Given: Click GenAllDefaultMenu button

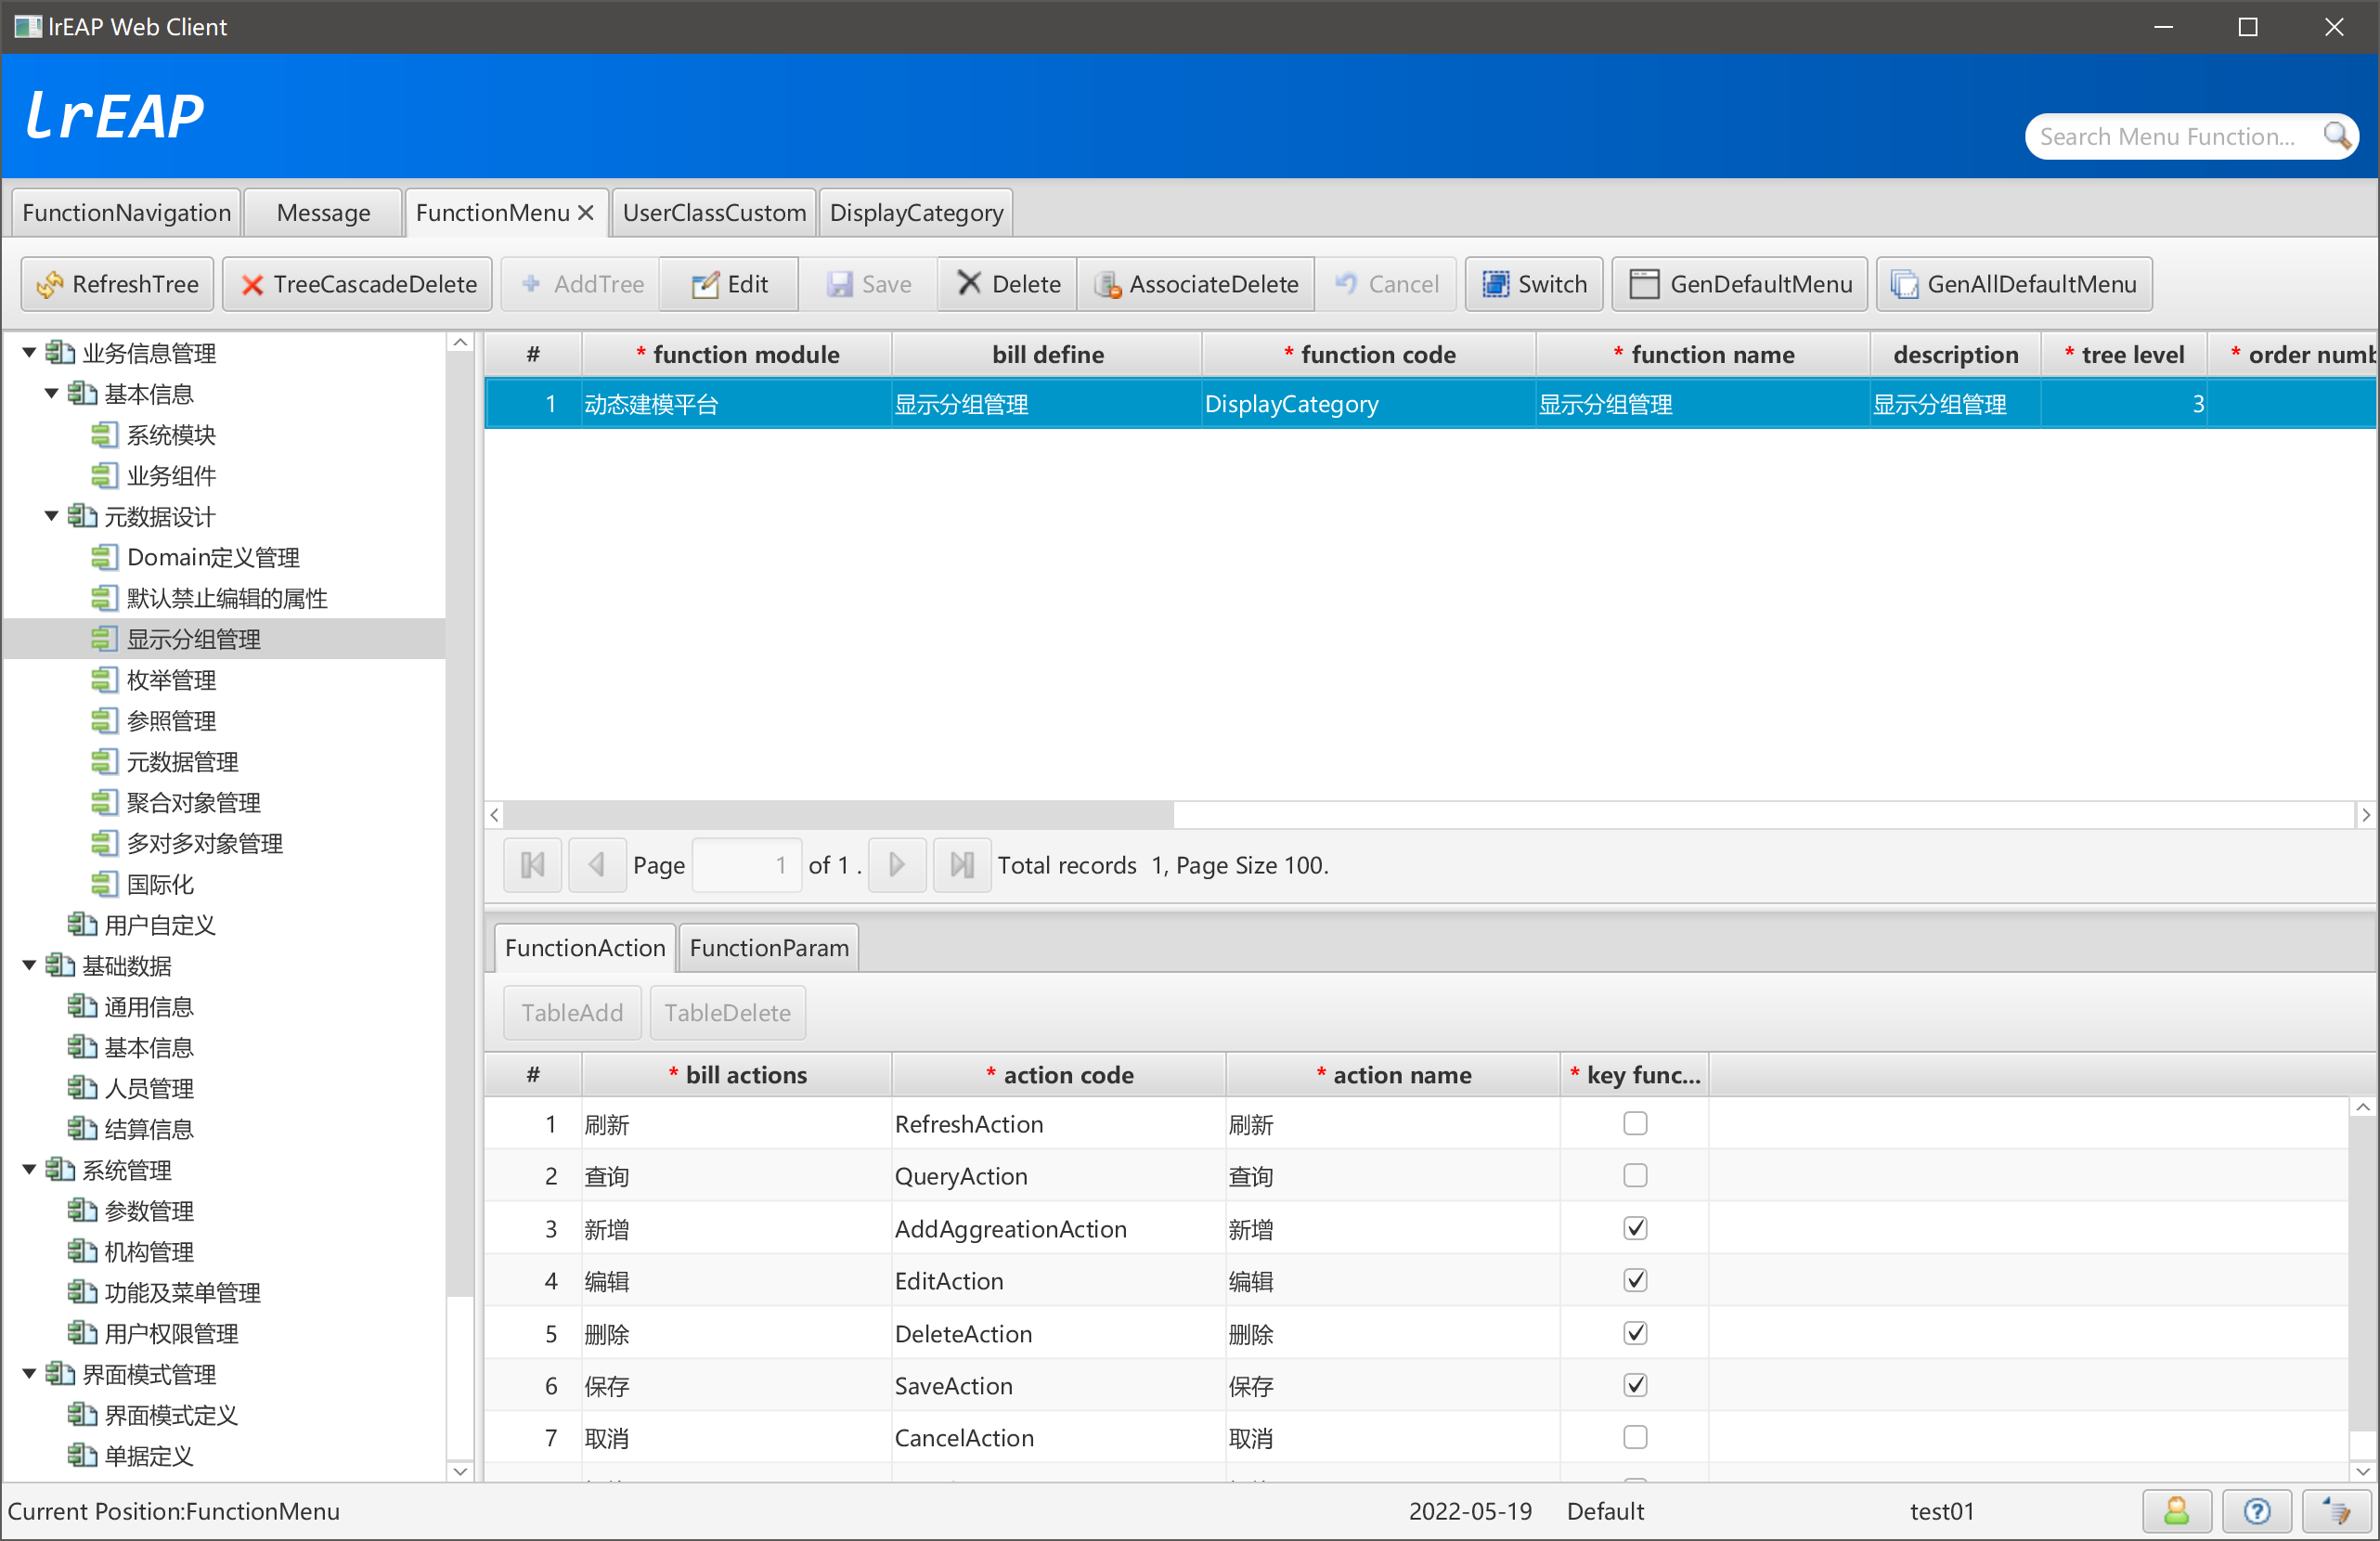Looking at the screenshot, I should (2014, 284).
